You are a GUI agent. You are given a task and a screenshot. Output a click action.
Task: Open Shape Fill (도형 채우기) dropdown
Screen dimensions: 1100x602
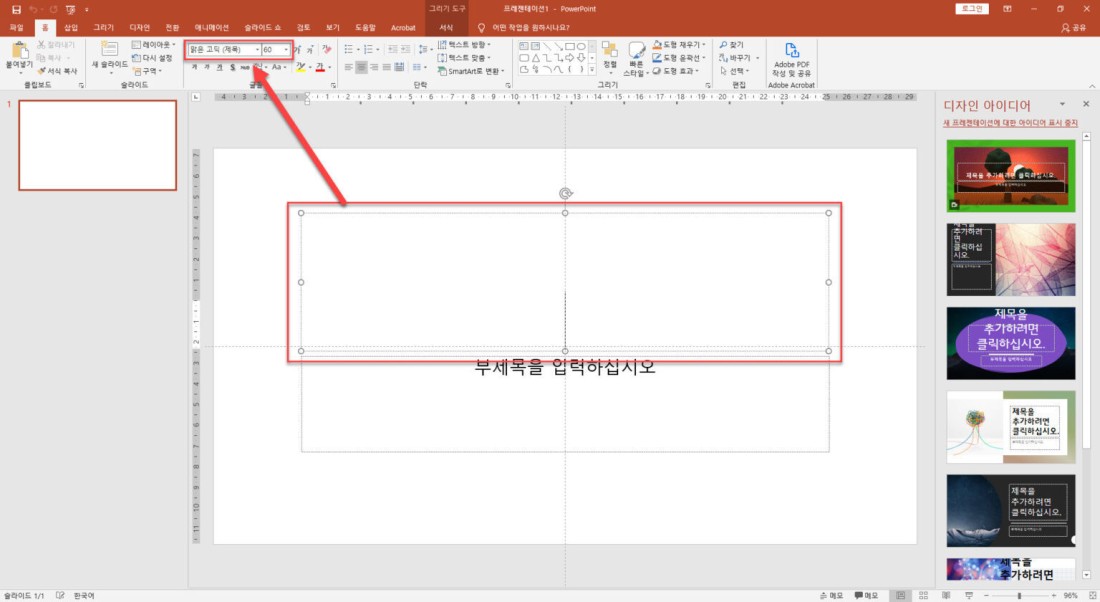678,45
